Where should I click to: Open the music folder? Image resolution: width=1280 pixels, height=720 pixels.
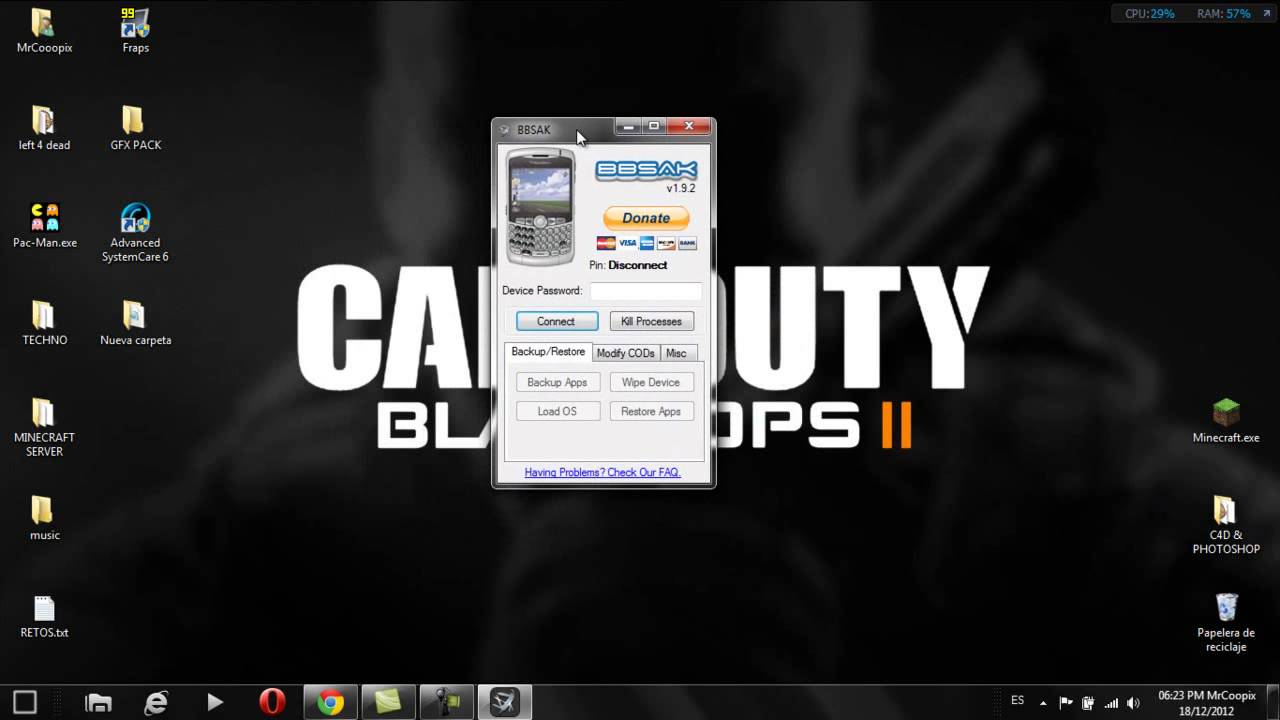pyautogui.click(x=44, y=518)
